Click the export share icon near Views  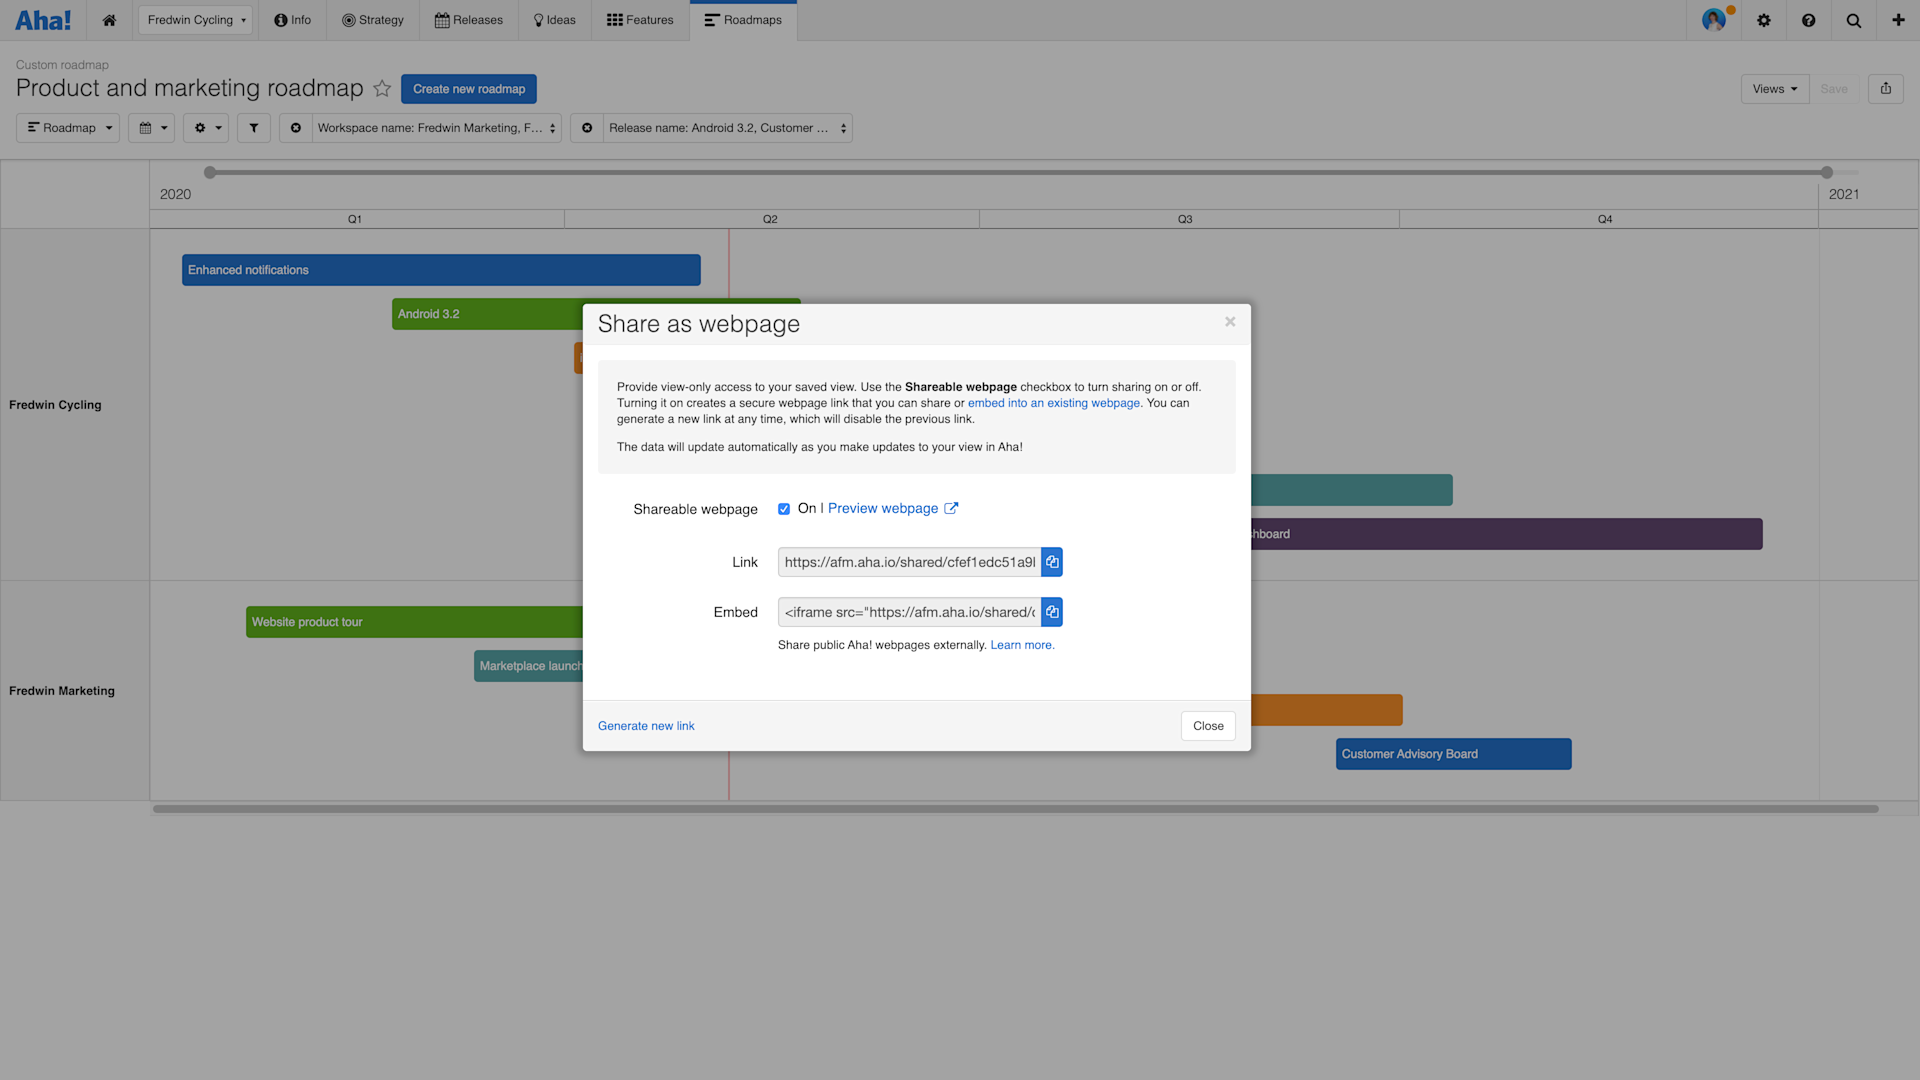(x=1885, y=88)
